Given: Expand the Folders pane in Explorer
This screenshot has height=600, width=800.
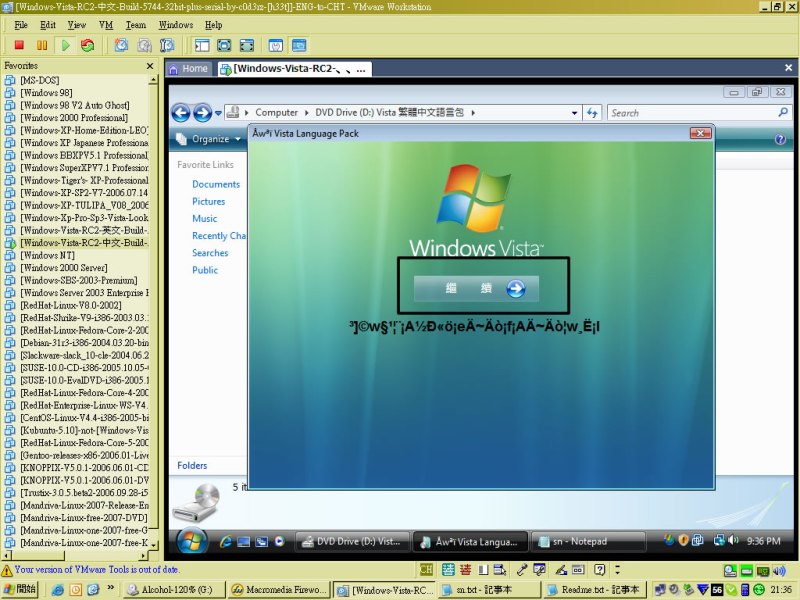Looking at the screenshot, I should coord(192,465).
